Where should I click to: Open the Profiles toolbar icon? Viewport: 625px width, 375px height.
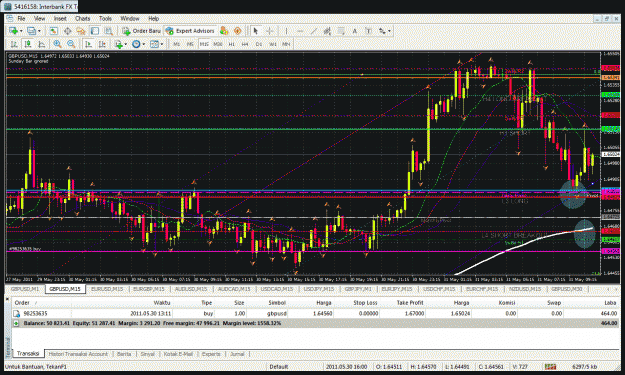pyautogui.click(x=31, y=31)
